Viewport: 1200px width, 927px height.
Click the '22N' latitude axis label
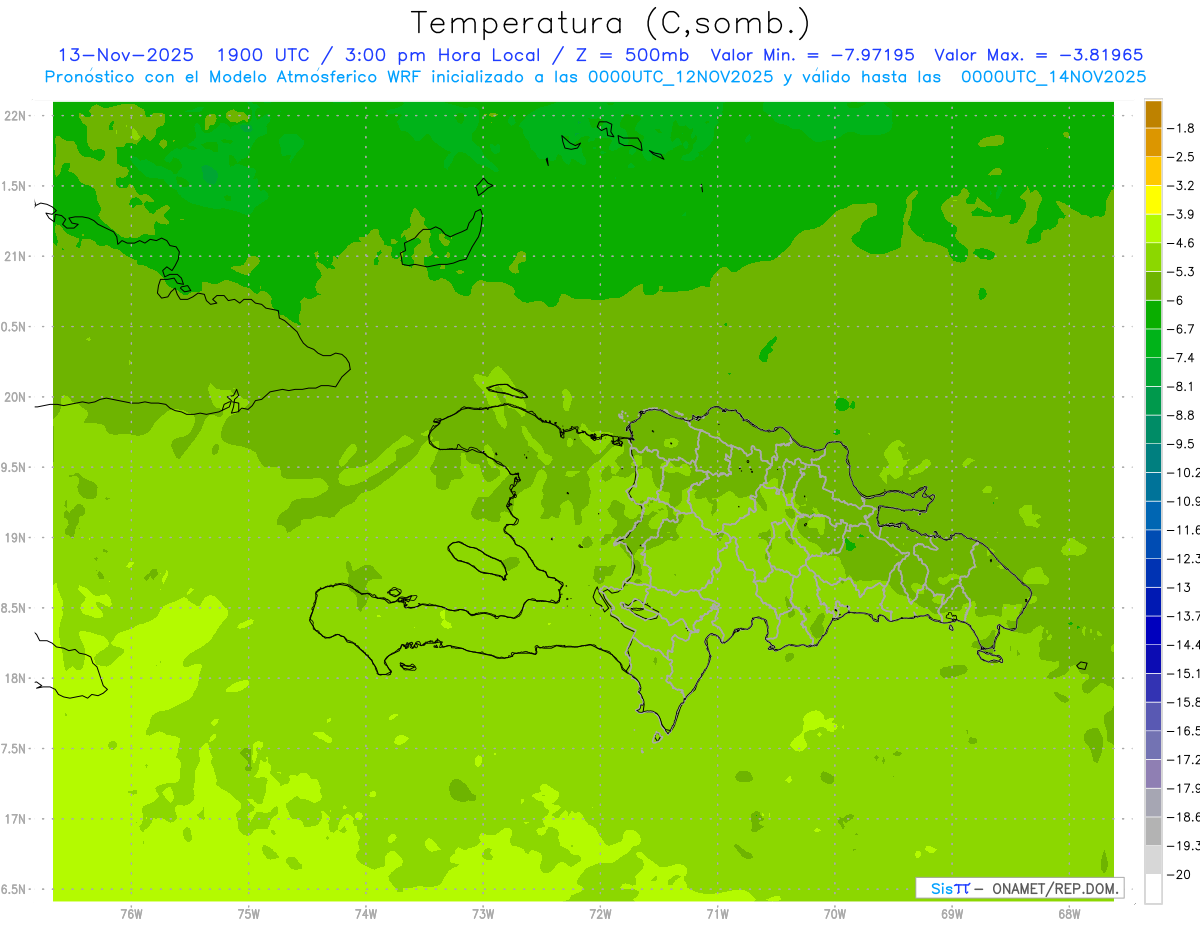pos(16,116)
